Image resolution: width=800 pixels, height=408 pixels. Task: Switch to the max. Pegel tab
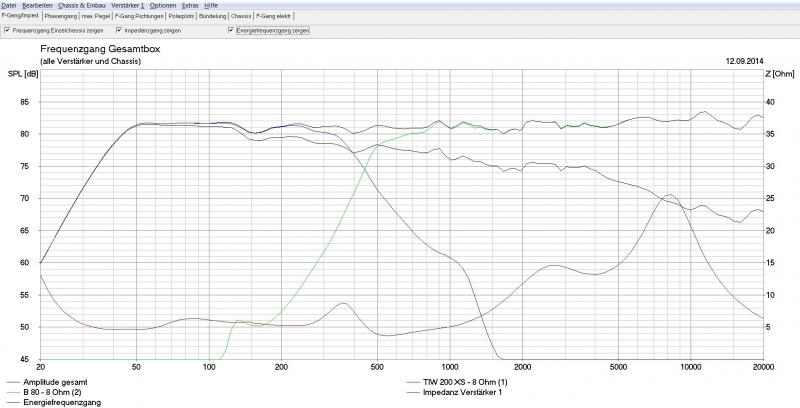pyautogui.click(x=97, y=17)
